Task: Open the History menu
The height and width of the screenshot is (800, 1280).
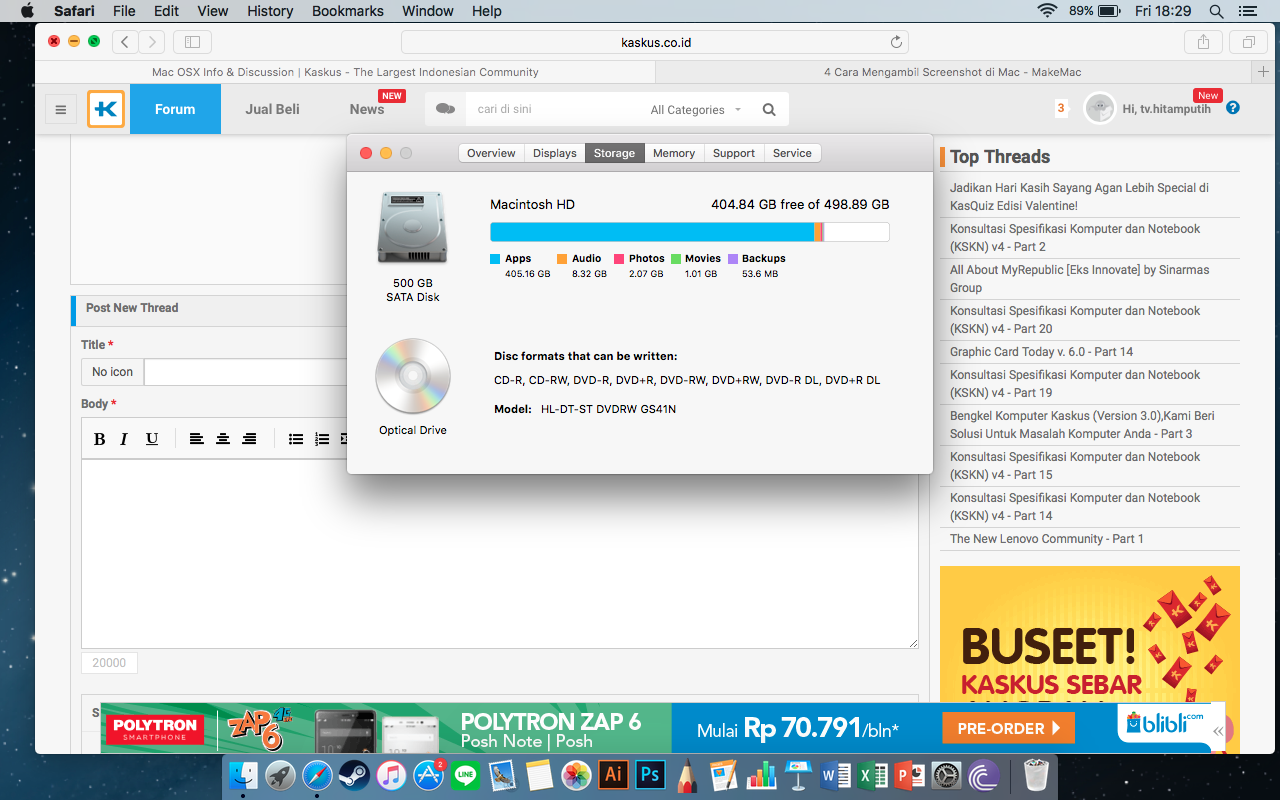Action: coord(270,11)
